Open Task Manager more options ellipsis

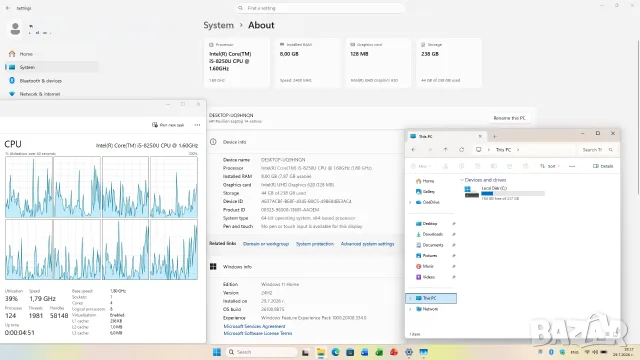198,125
